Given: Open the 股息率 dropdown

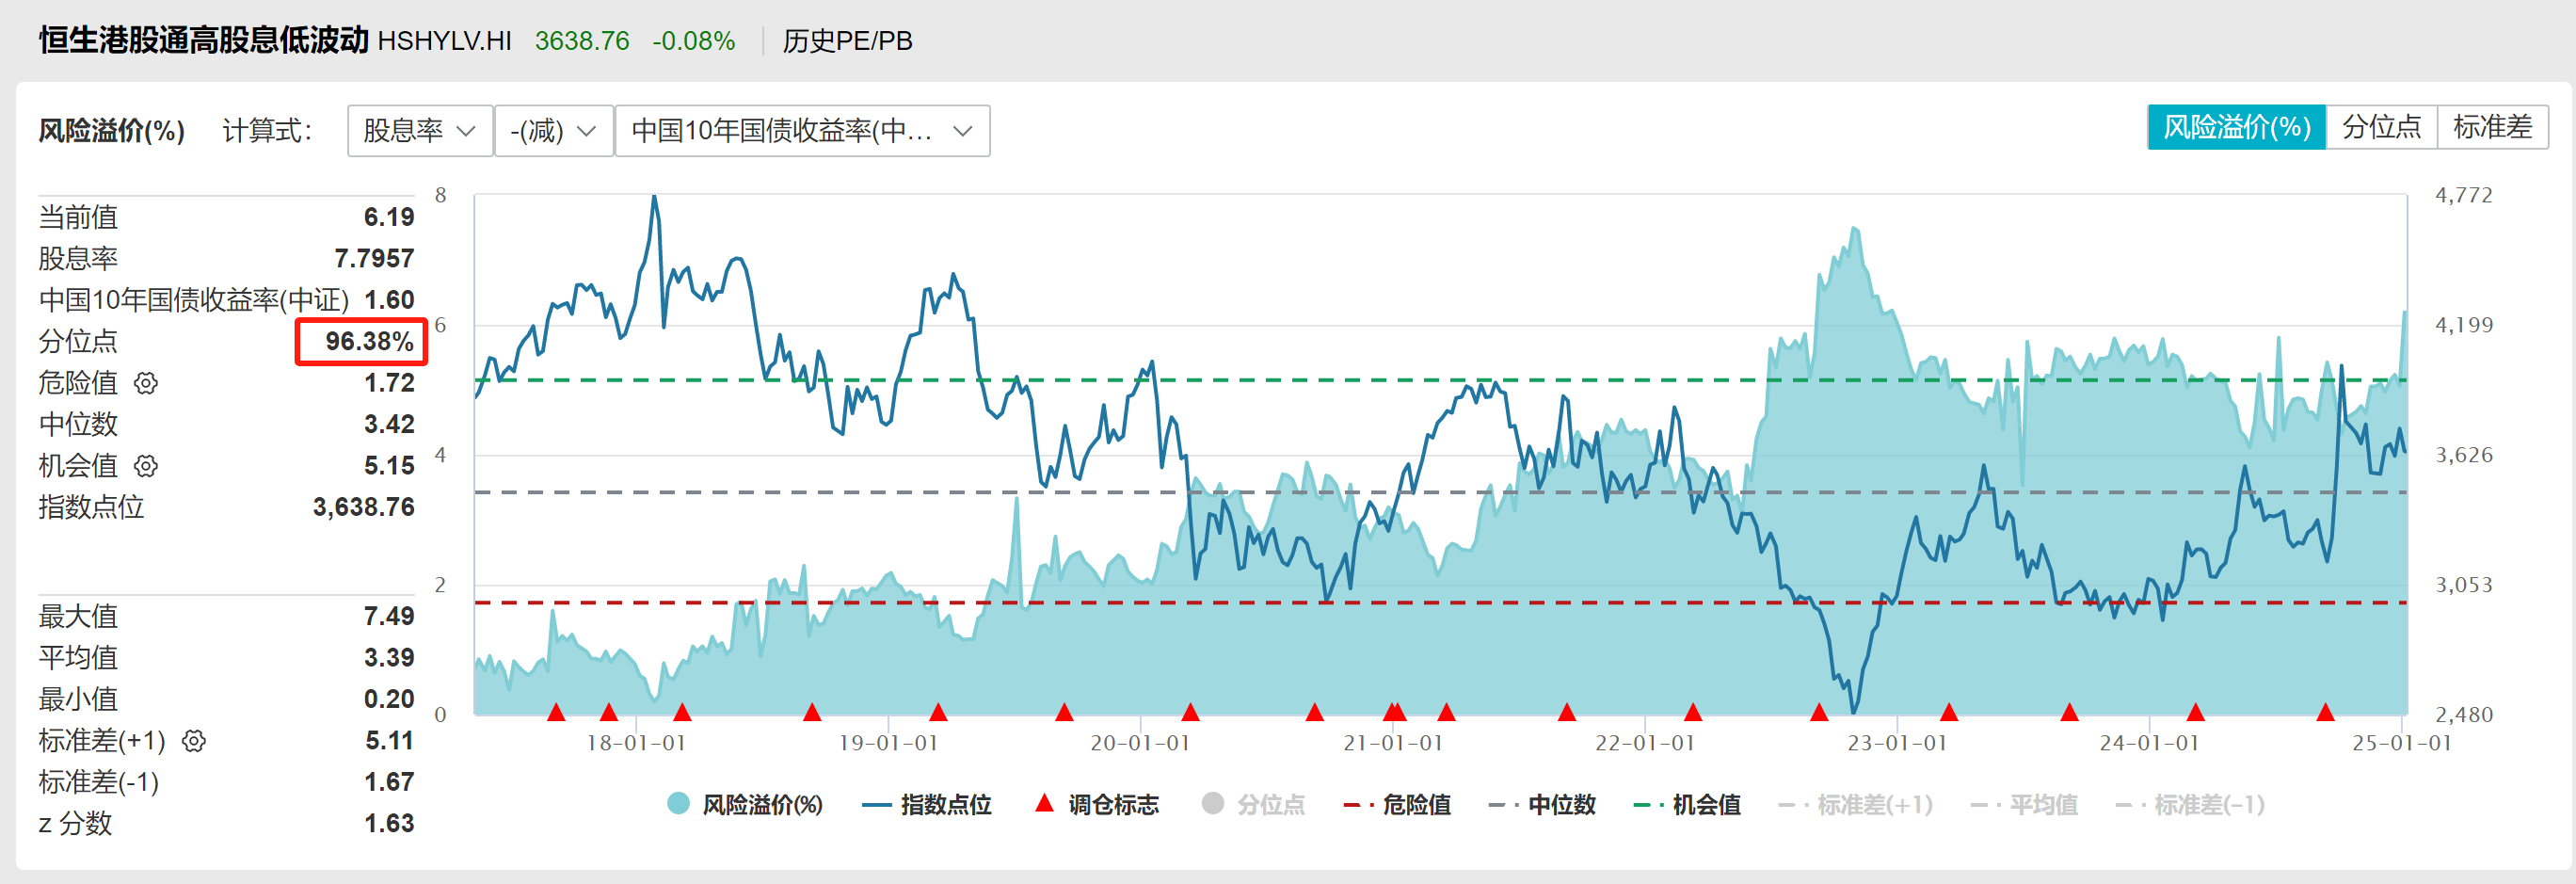Looking at the screenshot, I should click(419, 131).
